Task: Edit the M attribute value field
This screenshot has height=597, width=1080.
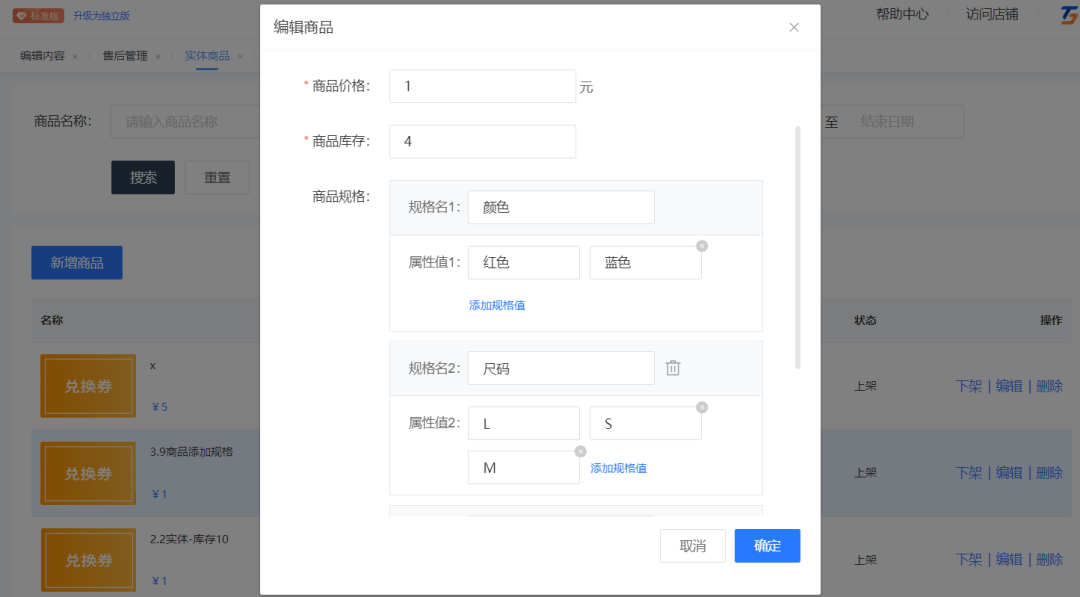Action: 523,468
